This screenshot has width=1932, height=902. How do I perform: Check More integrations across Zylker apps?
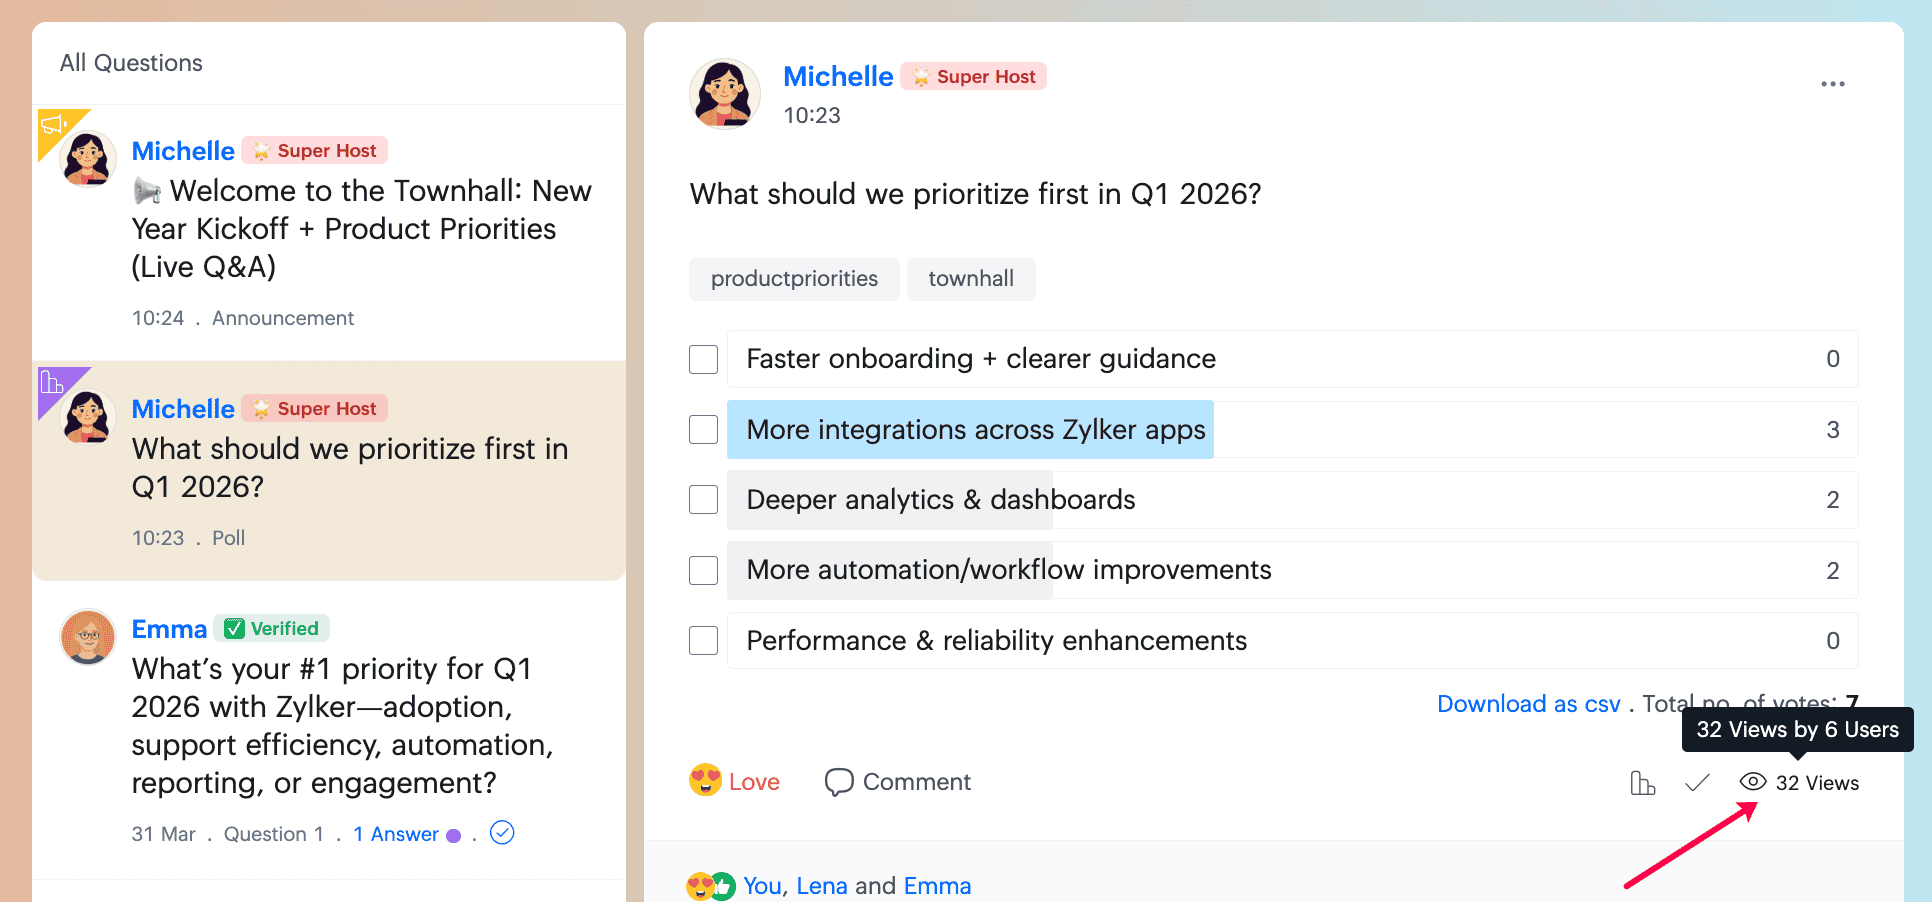(703, 430)
